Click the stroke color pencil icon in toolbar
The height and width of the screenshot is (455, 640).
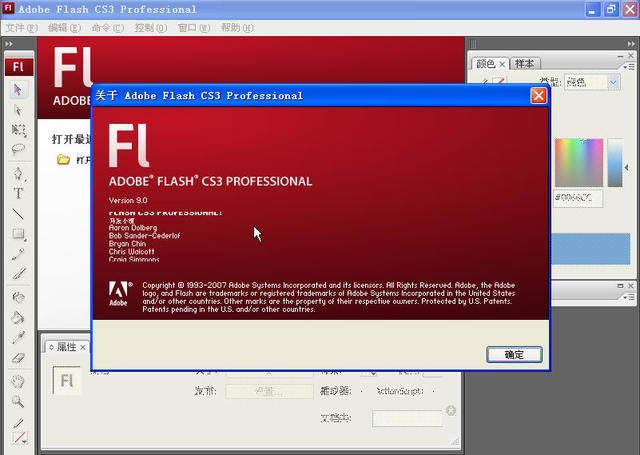tap(18, 423)
